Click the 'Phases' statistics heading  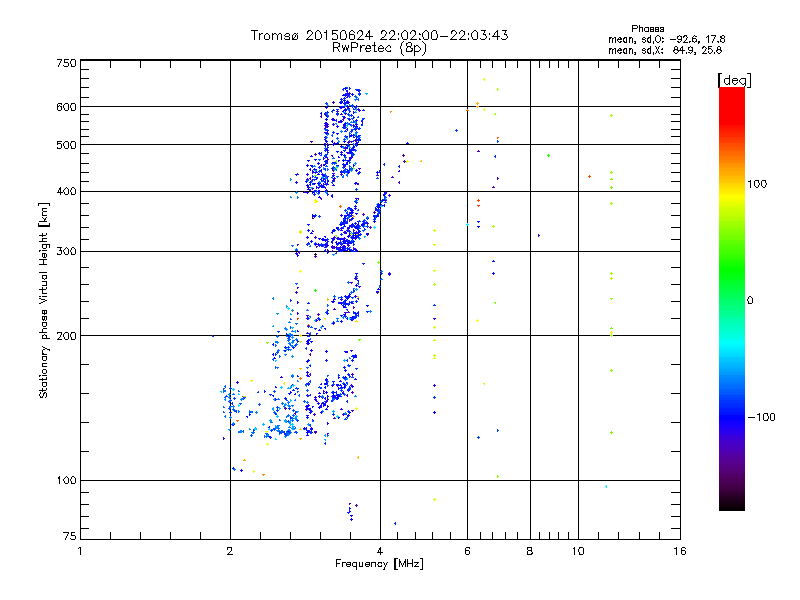click(647, 29)
